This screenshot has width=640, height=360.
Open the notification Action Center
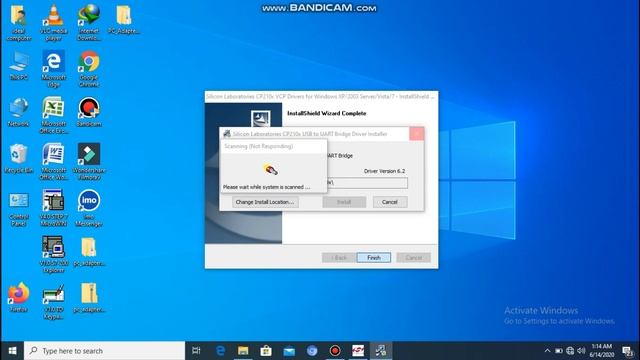(x=628, y=351)
